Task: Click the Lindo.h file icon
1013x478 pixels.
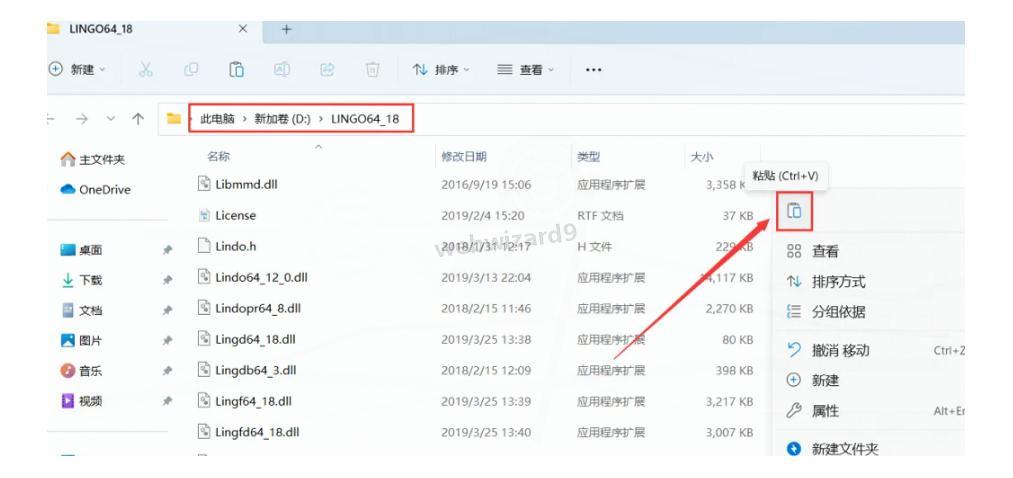Action: coord(204,246)
